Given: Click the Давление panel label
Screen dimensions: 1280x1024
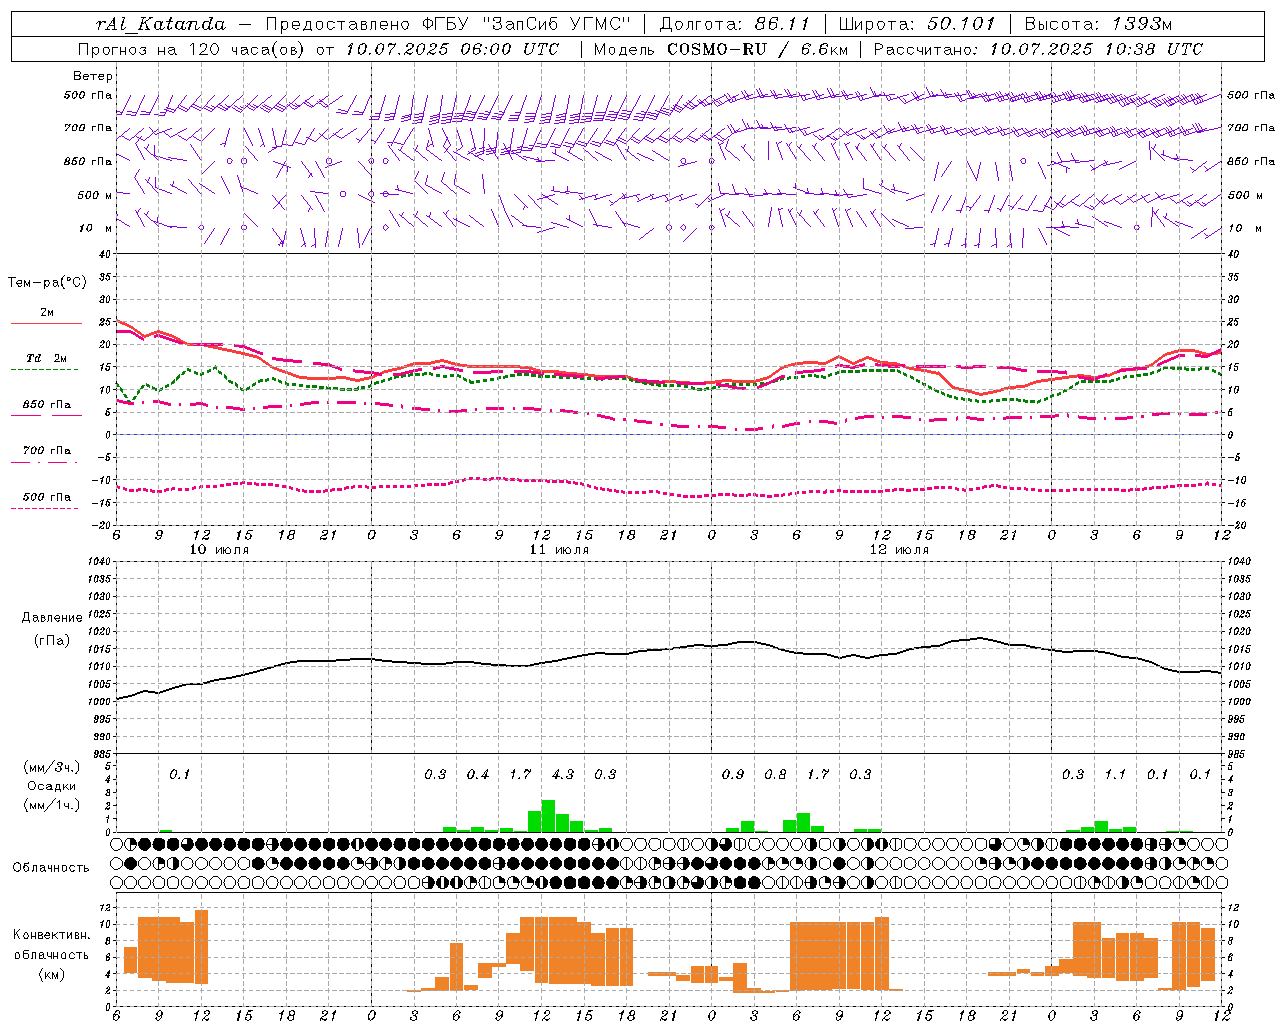Looking at the screenshot, I should (x=52, y=618).
